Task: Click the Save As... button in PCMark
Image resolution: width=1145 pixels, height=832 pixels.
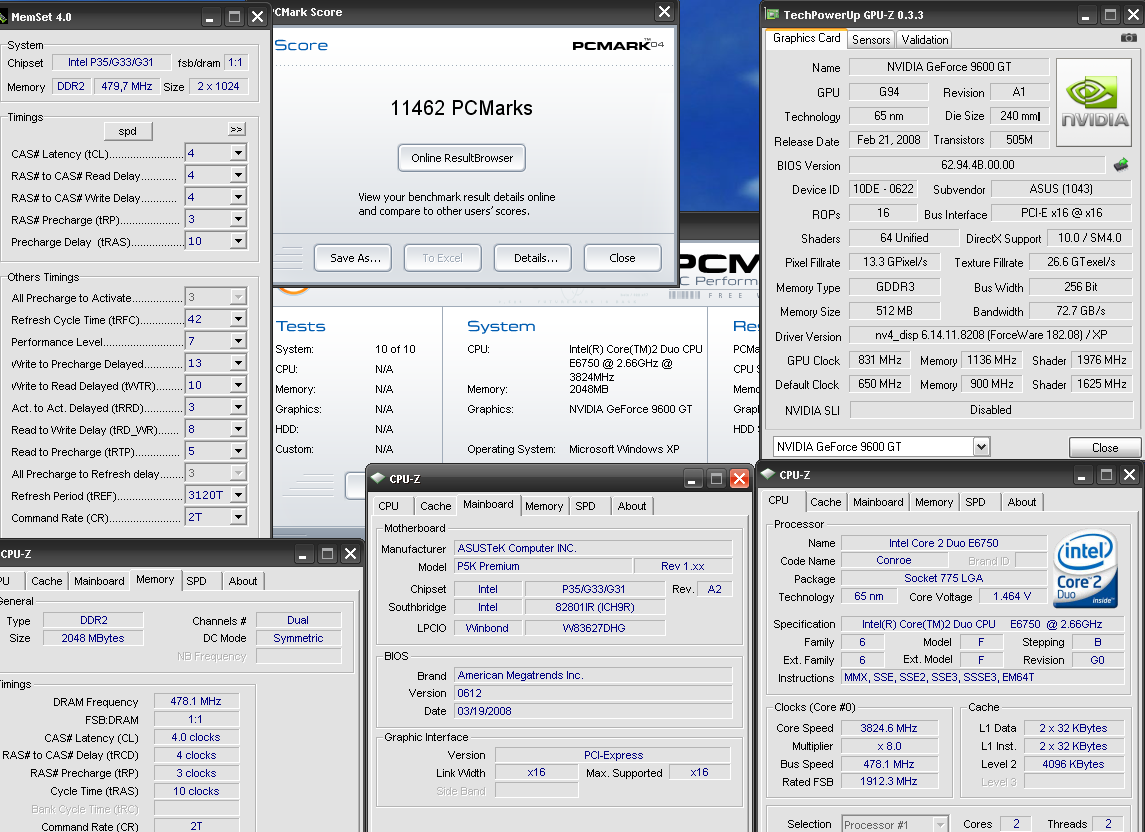Action: point(352,258)
